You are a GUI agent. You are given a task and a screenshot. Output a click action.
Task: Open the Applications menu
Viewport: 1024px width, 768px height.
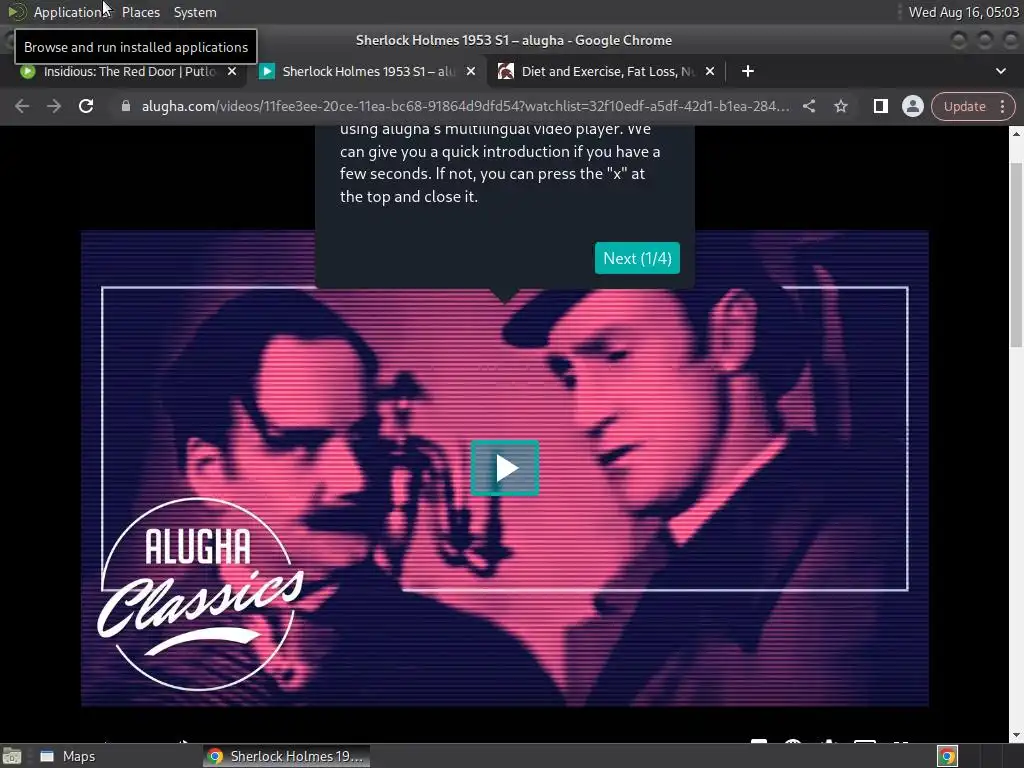71,12
